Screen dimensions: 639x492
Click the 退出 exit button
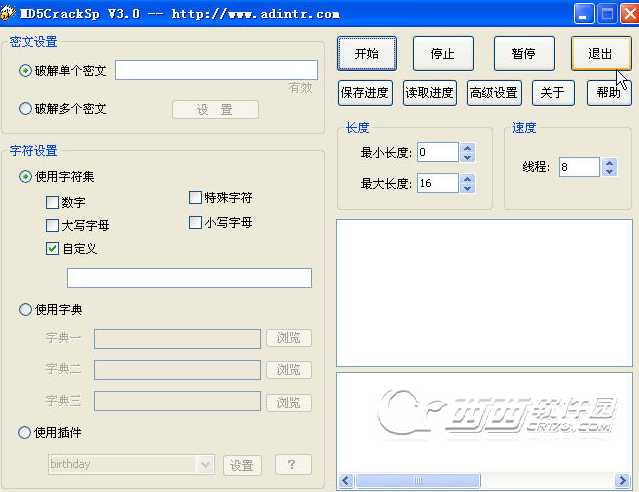[601, 53]
